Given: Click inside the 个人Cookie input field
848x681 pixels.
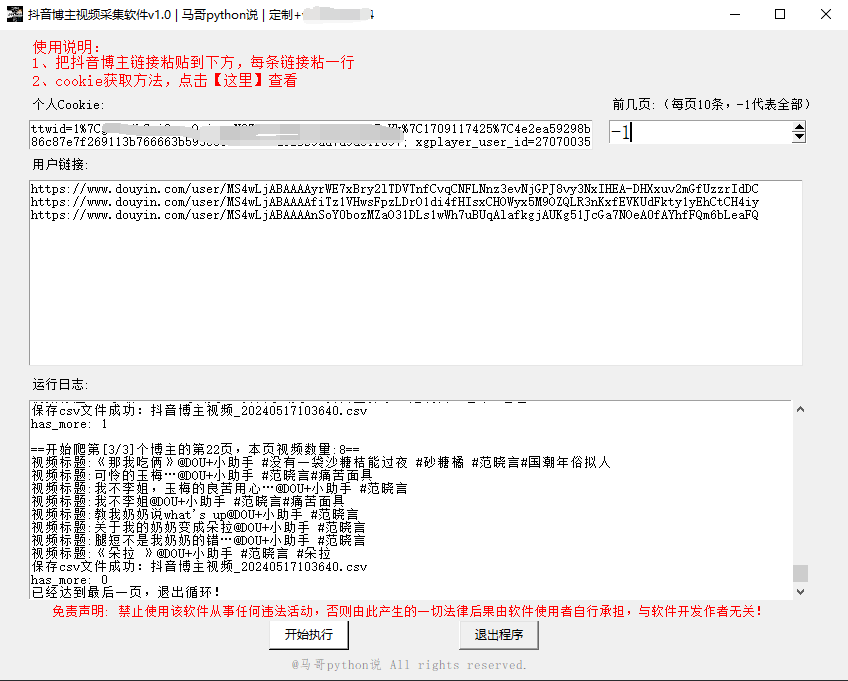Looking at the screenshot, I should click(x=300, y=134).
